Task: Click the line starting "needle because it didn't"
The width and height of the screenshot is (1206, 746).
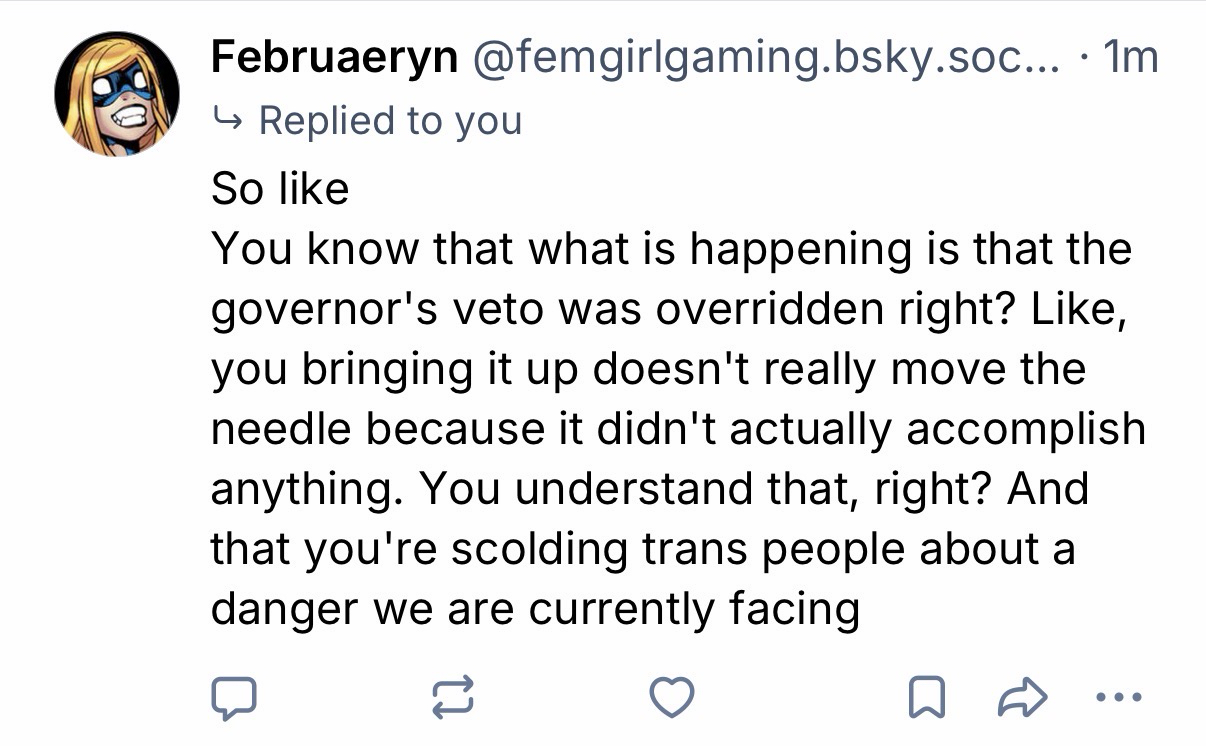Action: (677, 430)
